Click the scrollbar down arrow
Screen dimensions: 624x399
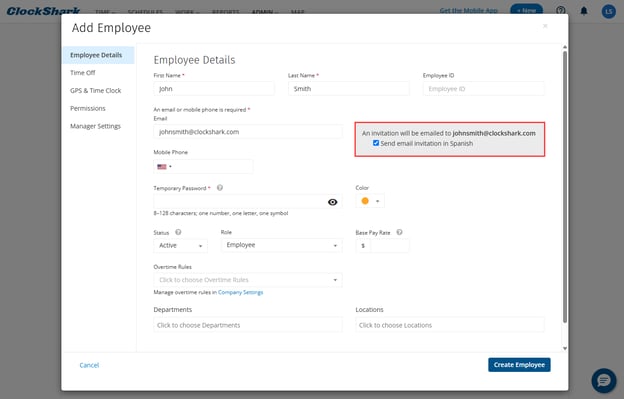(x=565, y=348)
